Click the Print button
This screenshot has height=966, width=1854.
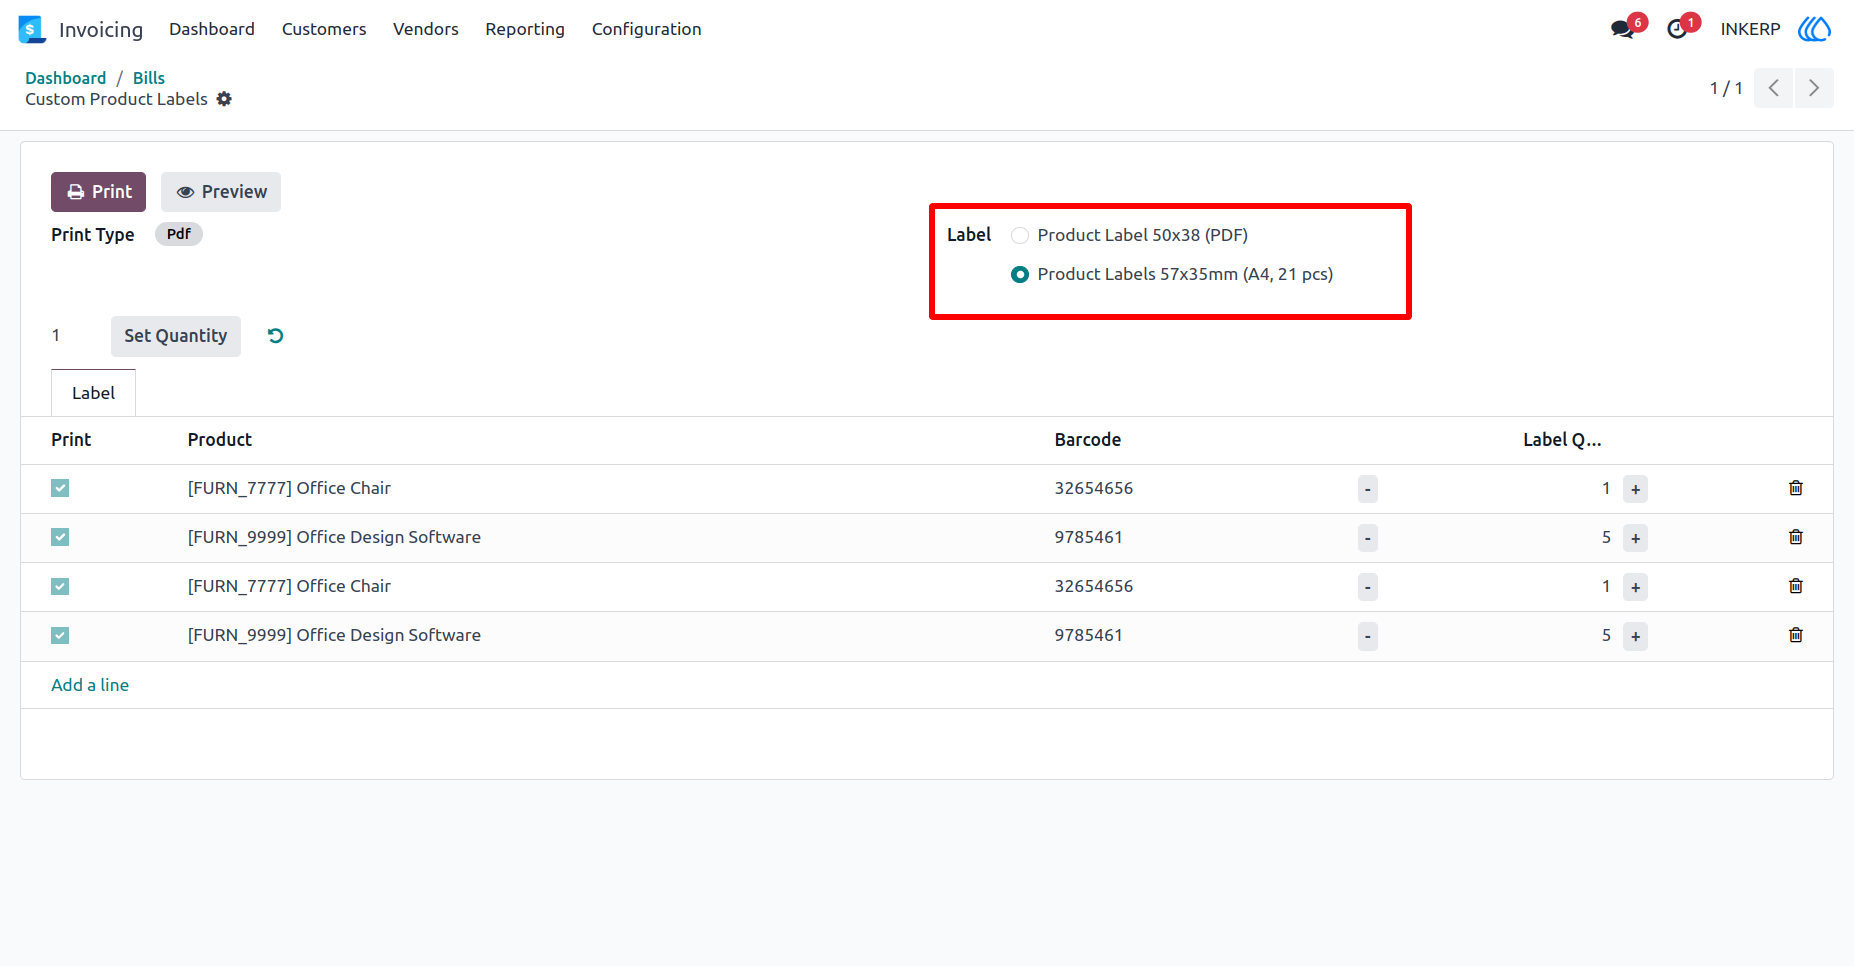pyautogui.click(x=98, y=192)
